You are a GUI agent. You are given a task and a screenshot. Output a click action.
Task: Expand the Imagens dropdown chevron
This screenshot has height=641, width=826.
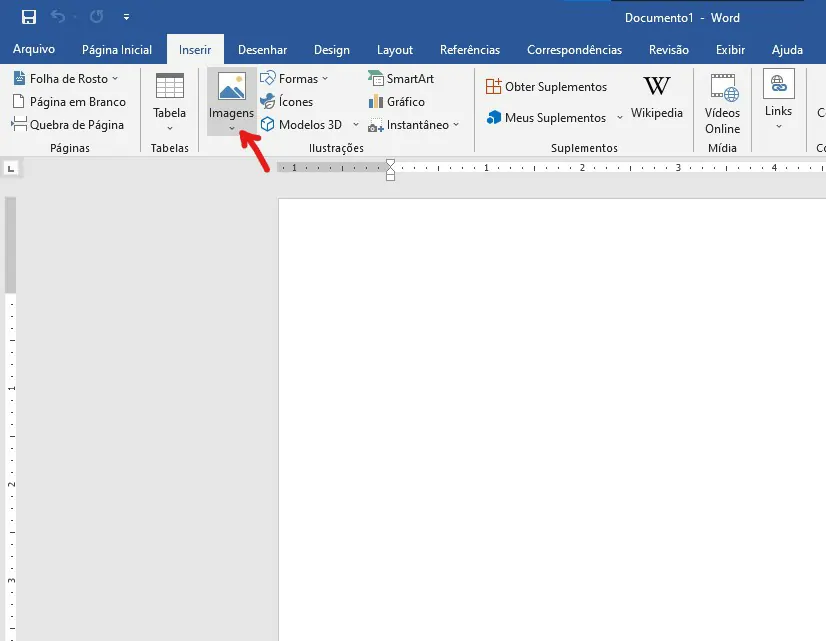[232, 128]
